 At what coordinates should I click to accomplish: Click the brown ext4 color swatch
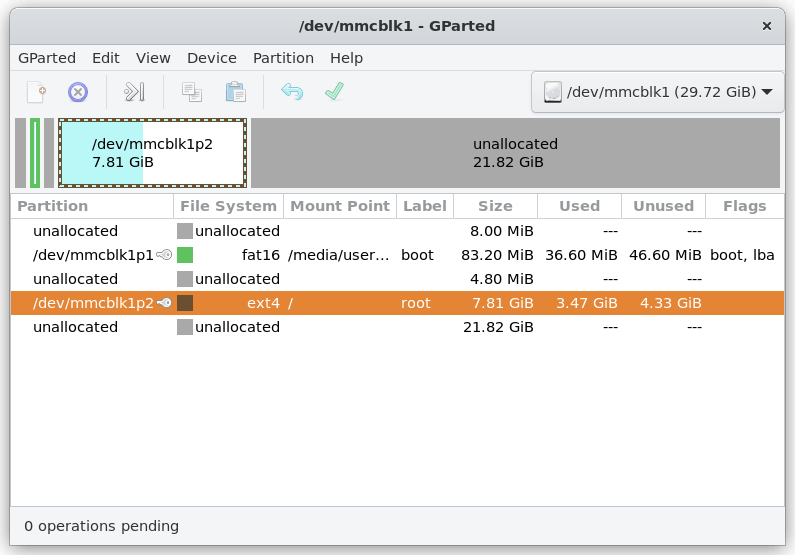[x=185, y=303]
